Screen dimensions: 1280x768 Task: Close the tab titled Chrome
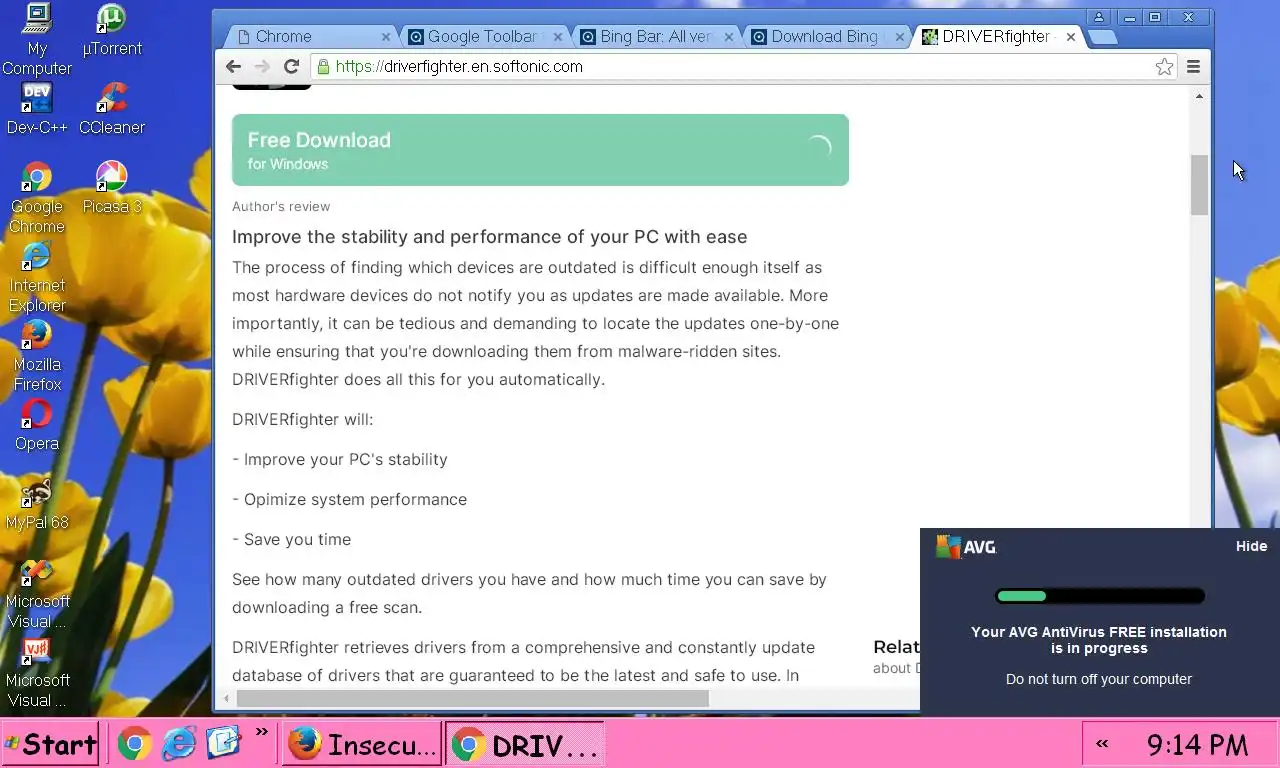(x=386, y=36)
